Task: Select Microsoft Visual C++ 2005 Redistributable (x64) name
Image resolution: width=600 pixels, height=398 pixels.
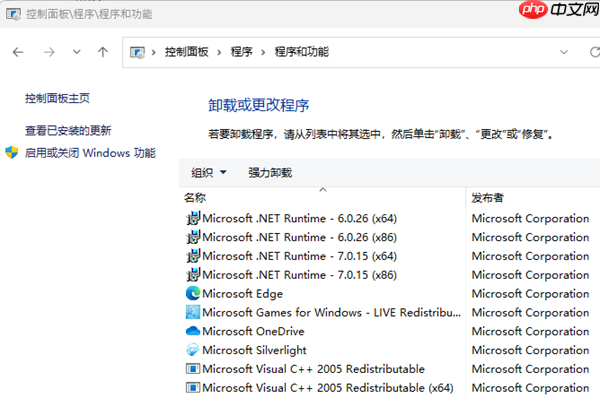Action: click(328, 388)
